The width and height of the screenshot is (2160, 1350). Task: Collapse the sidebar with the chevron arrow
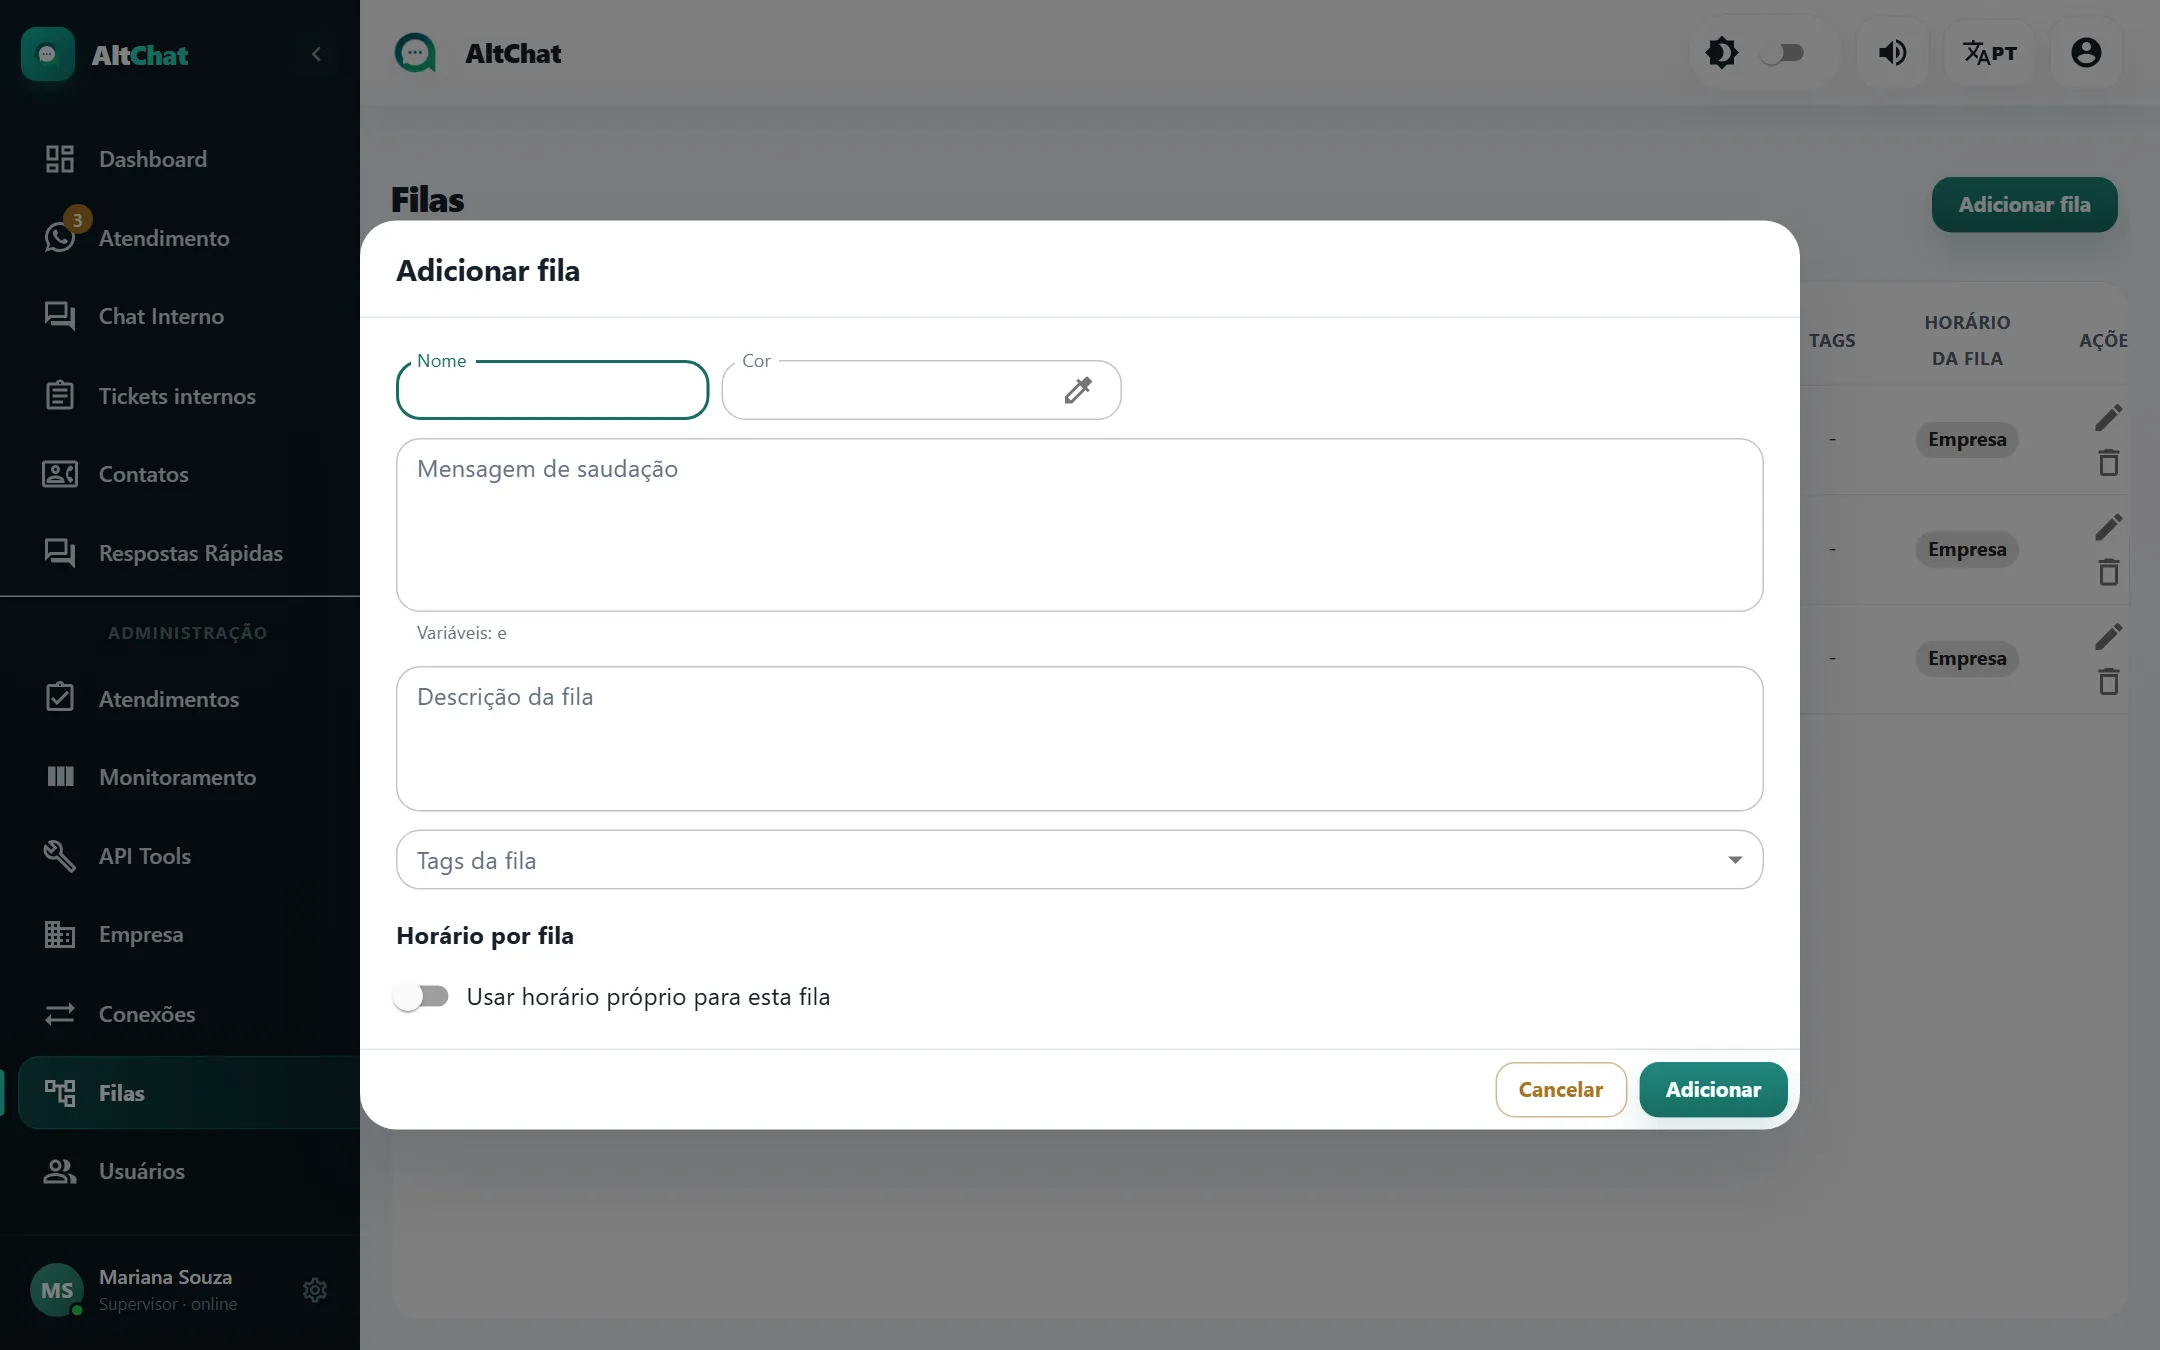317,54
